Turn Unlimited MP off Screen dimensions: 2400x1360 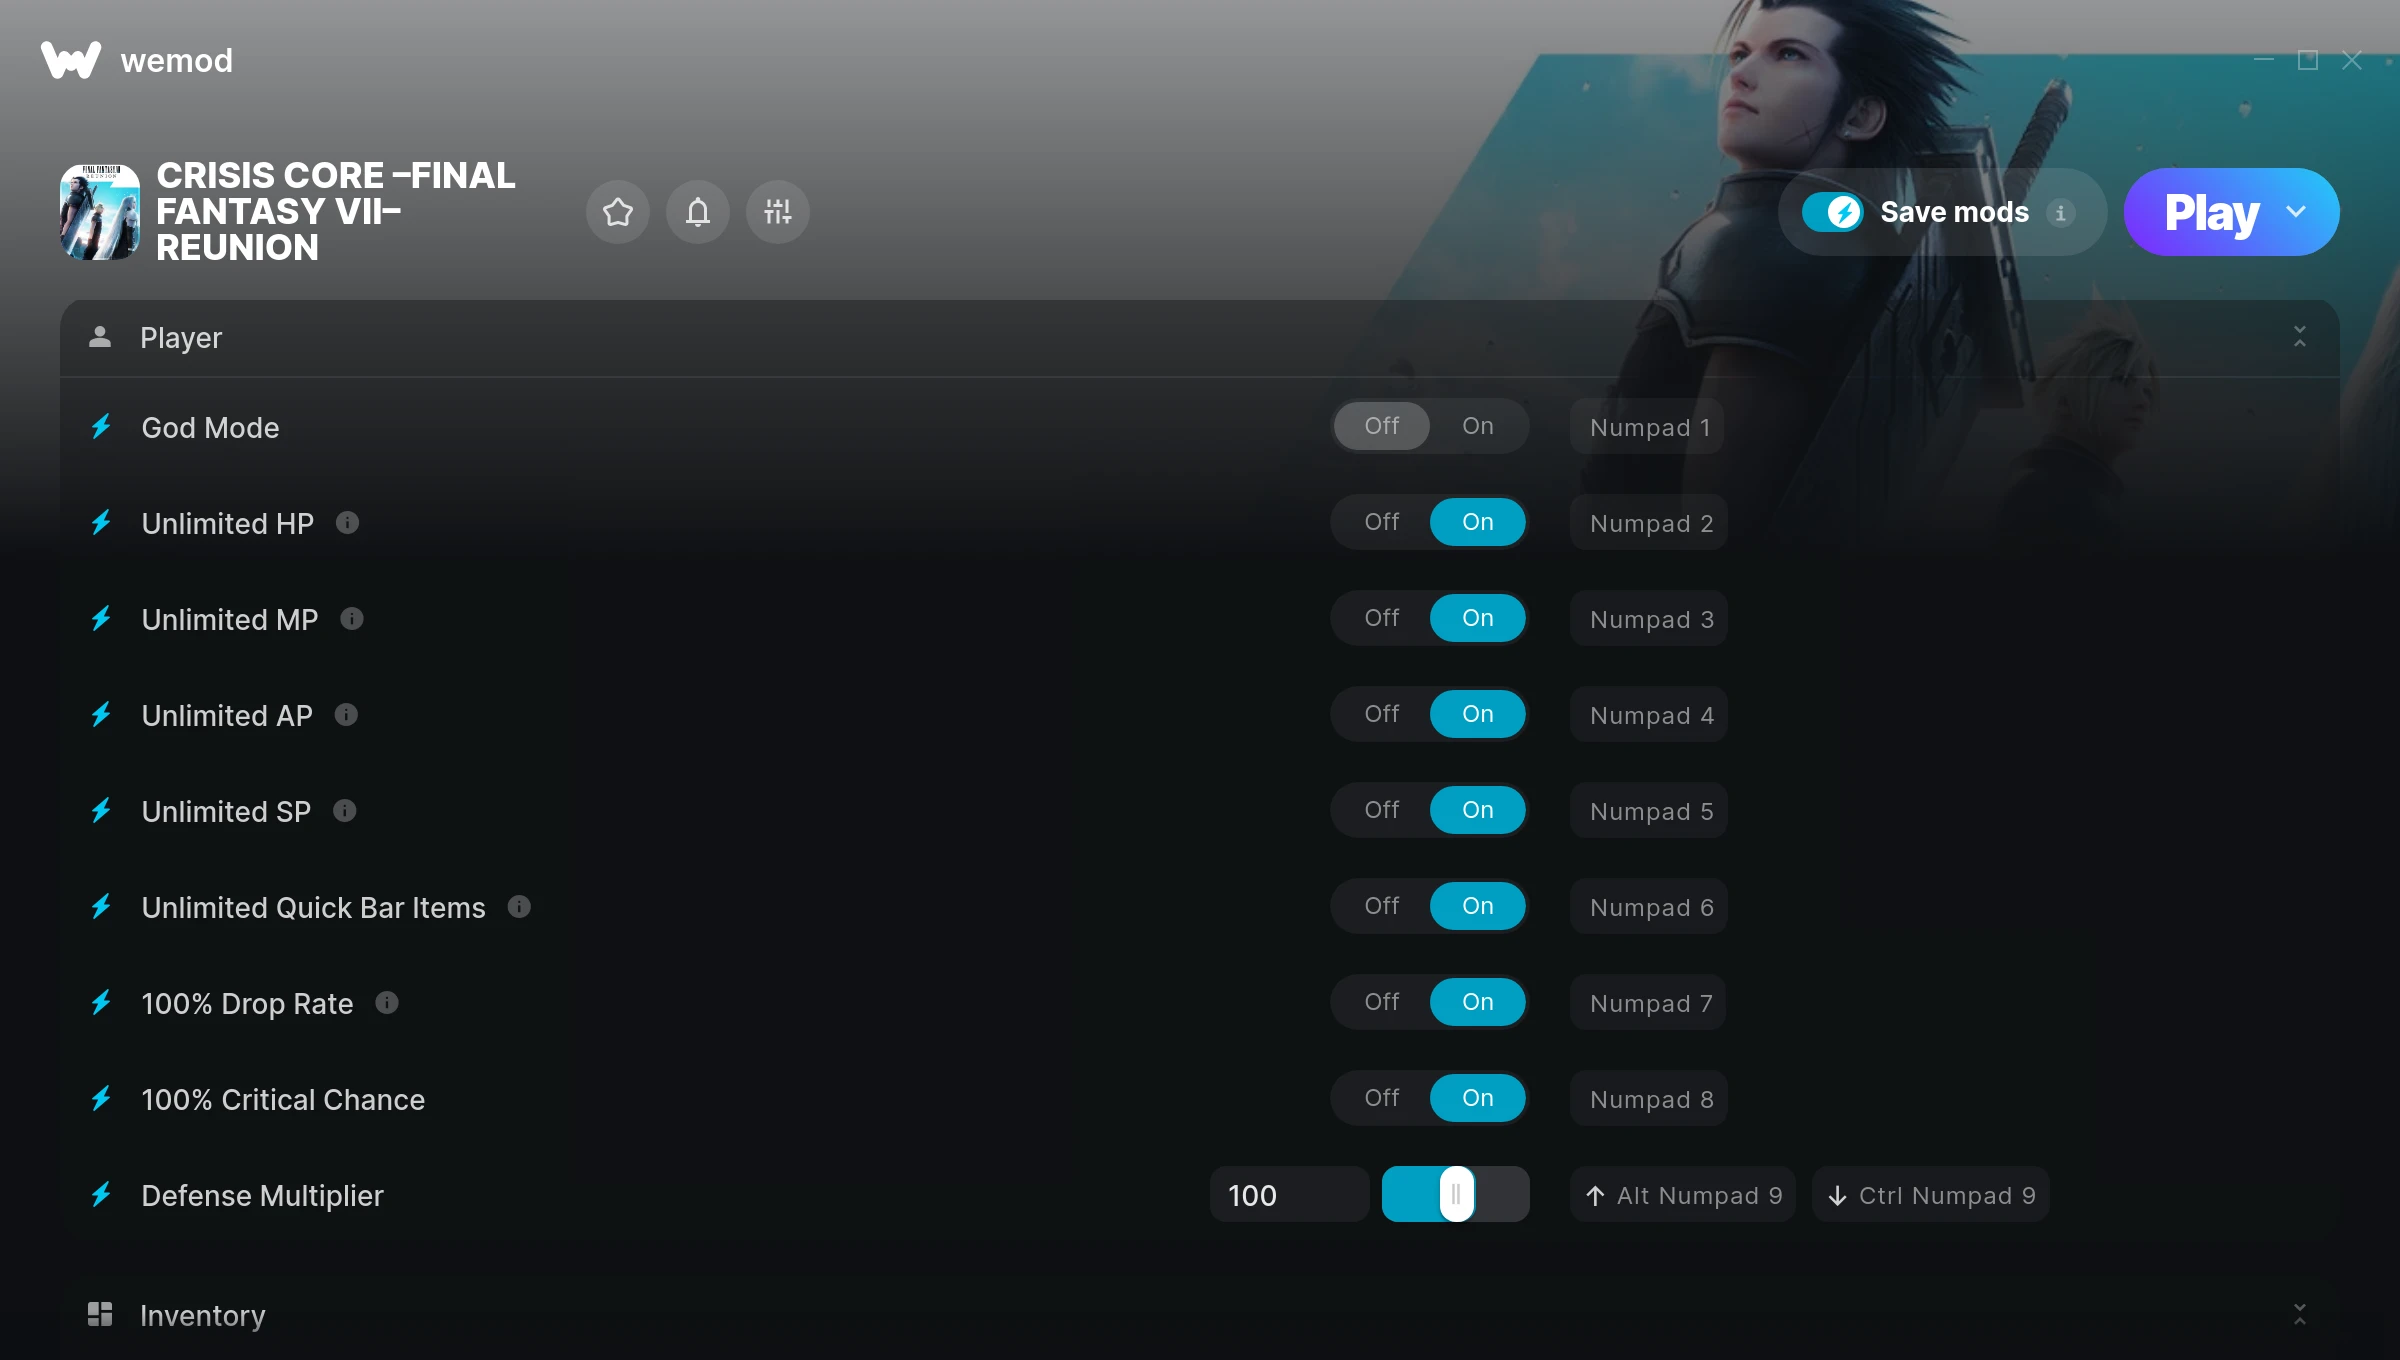click(x=1381, y=618)
